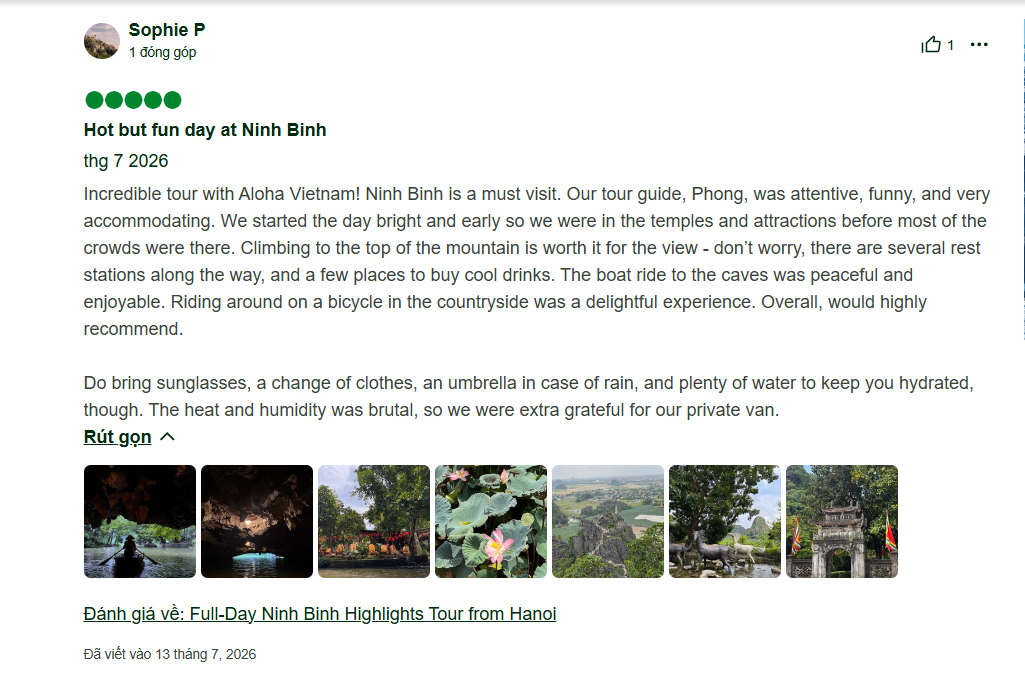Open the pink lotus flowers photo
Screen dimensions: 1025x684
click(x=491, y=521)
